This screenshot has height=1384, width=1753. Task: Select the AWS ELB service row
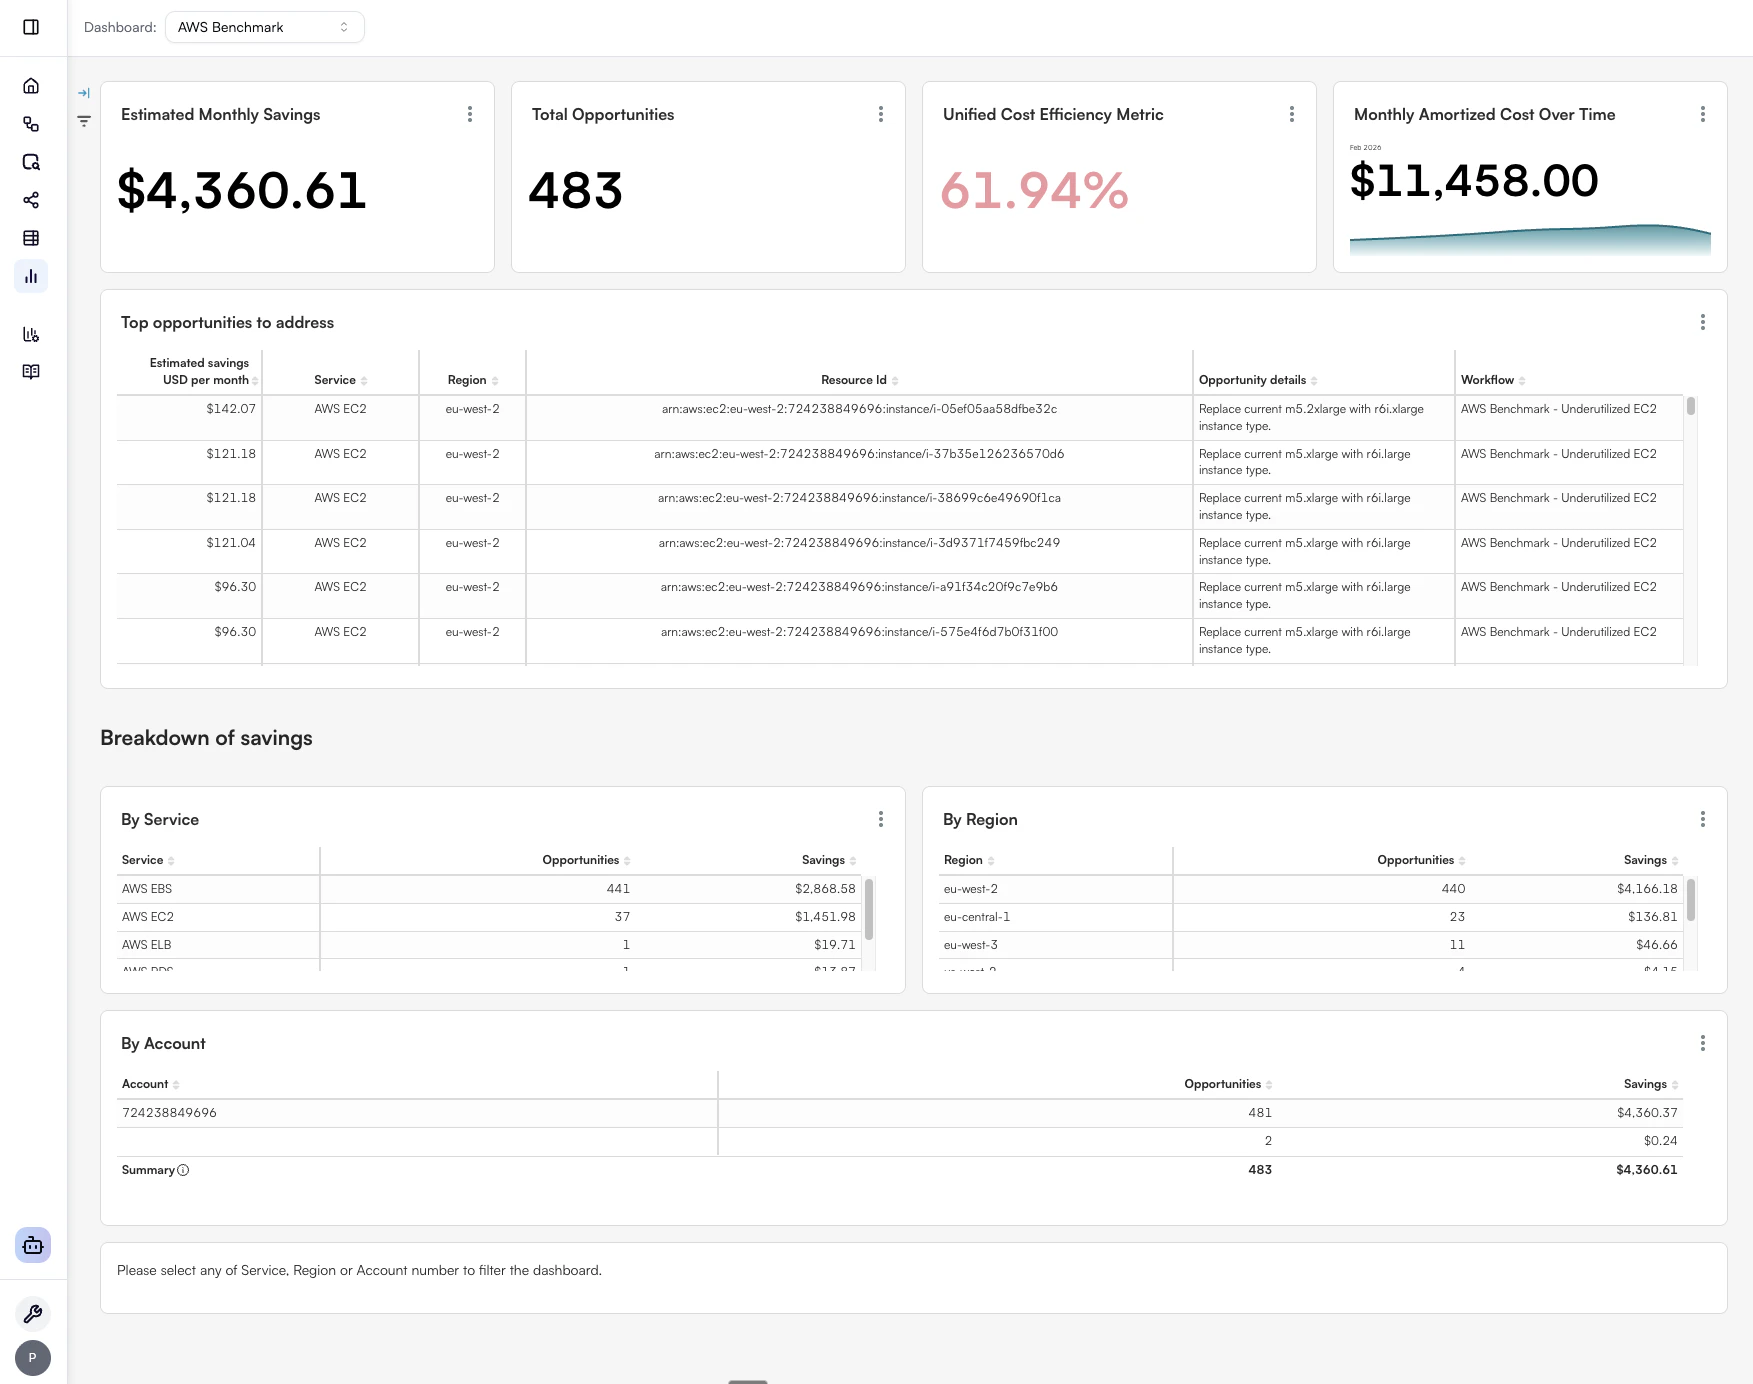click(489, 945)
